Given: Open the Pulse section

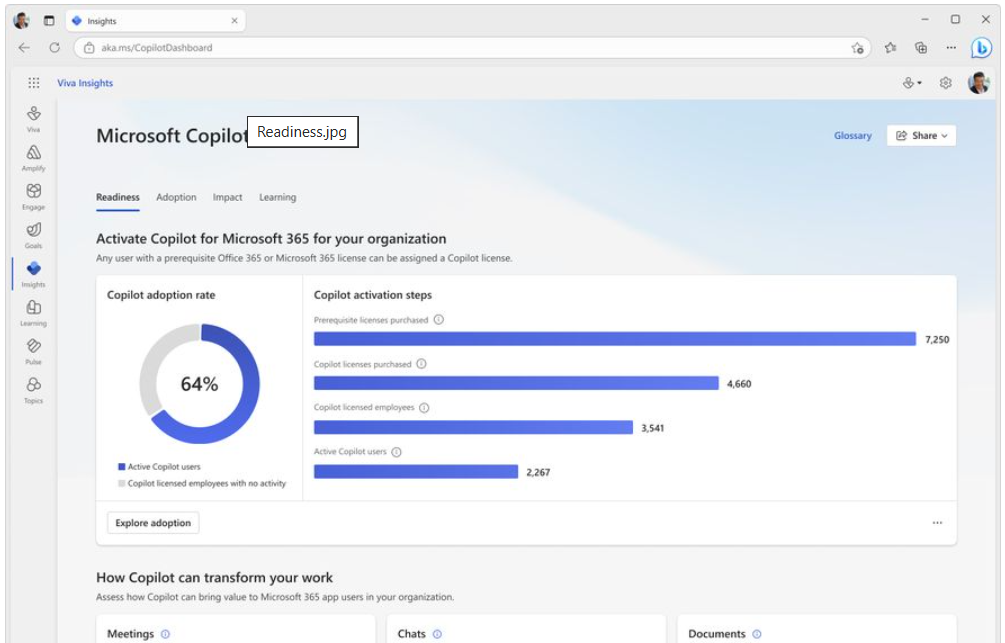Looking at the screenshot, I should coord(33,350).
